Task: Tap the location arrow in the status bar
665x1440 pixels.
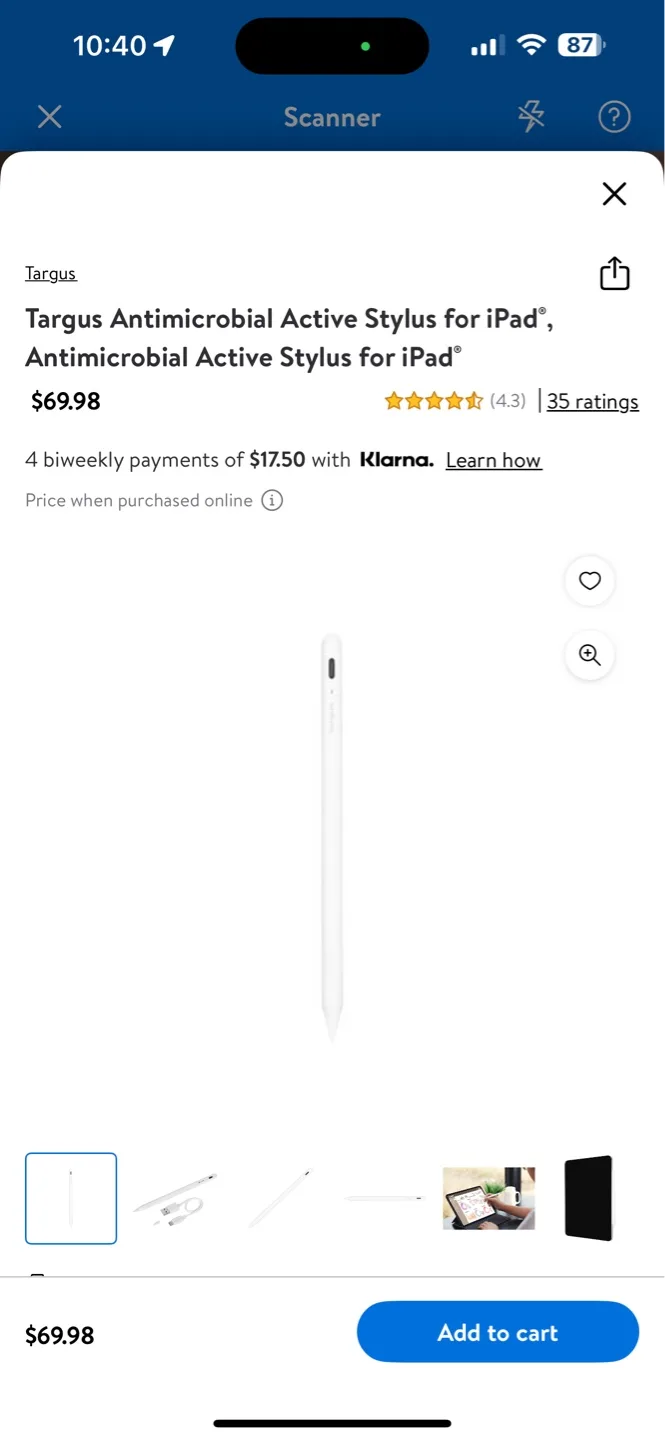Action: pyautogui.click(x=163, y=44)
